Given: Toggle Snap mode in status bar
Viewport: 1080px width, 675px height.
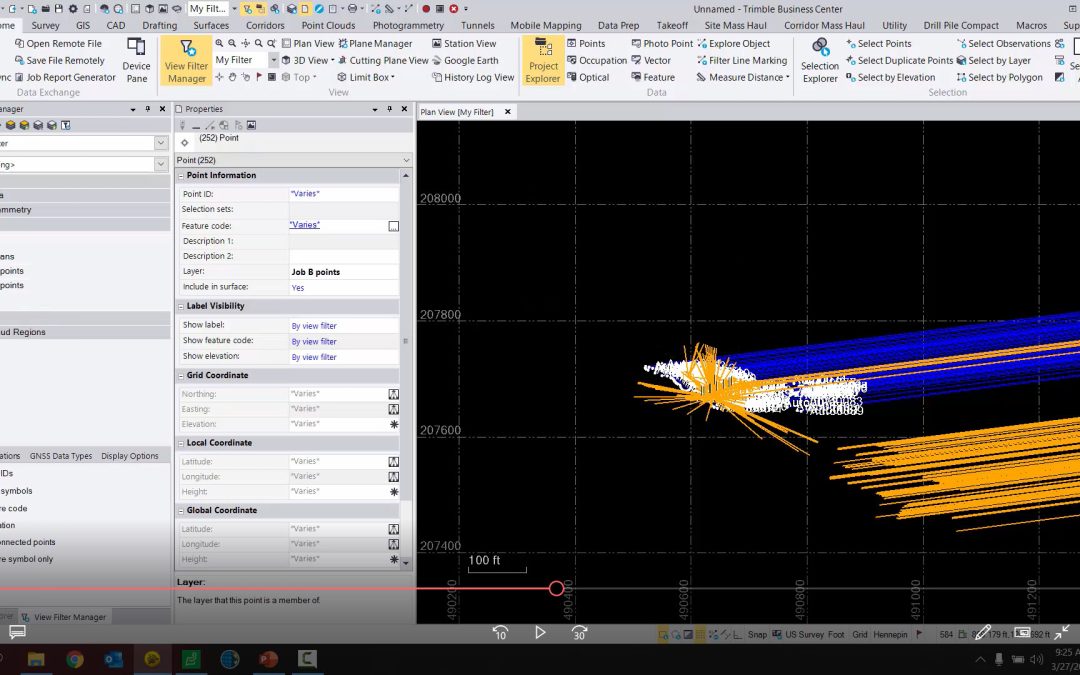Looking at the screenshot, I should pyautogui.click(x=757, y=634).
